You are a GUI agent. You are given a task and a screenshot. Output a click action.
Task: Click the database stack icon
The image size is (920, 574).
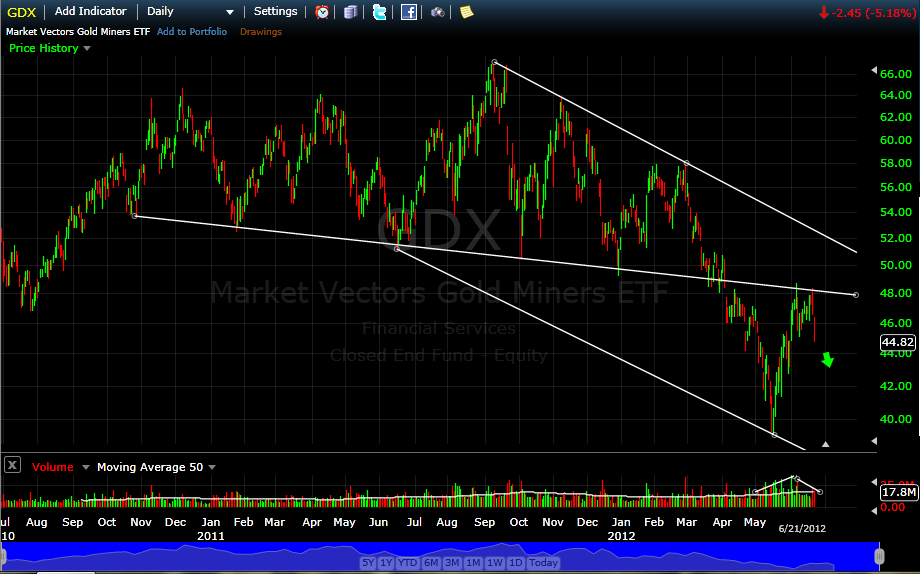351,12
